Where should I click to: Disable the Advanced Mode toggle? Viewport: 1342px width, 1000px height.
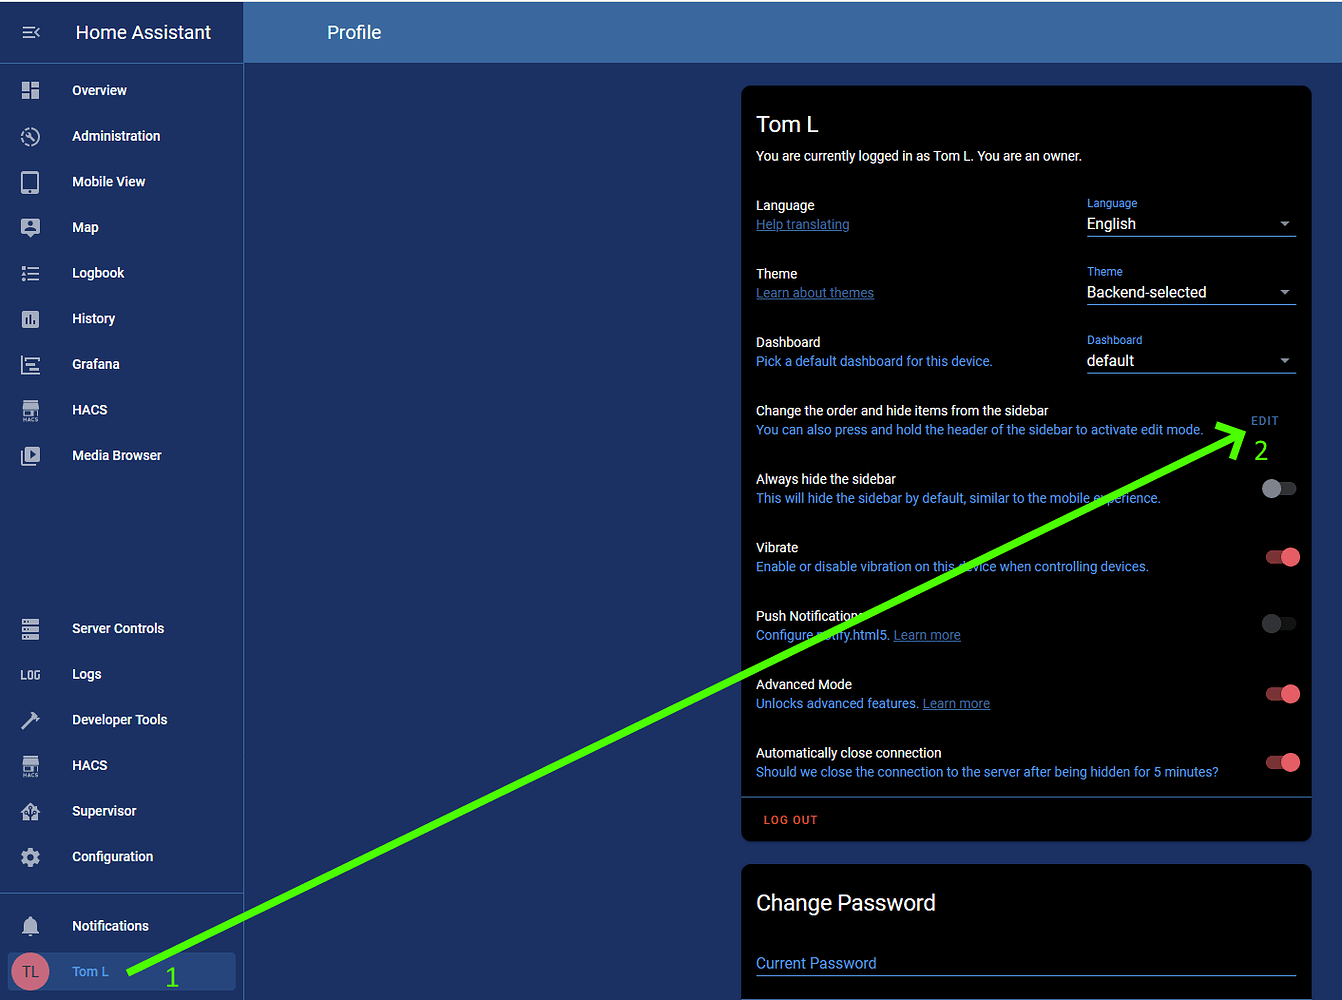[1282, 694]
